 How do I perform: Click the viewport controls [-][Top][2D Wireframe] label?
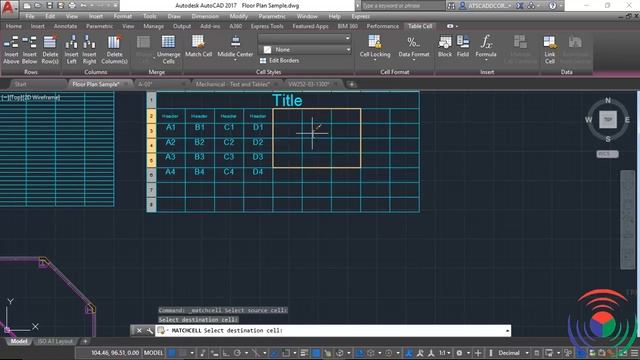[31, 97]
